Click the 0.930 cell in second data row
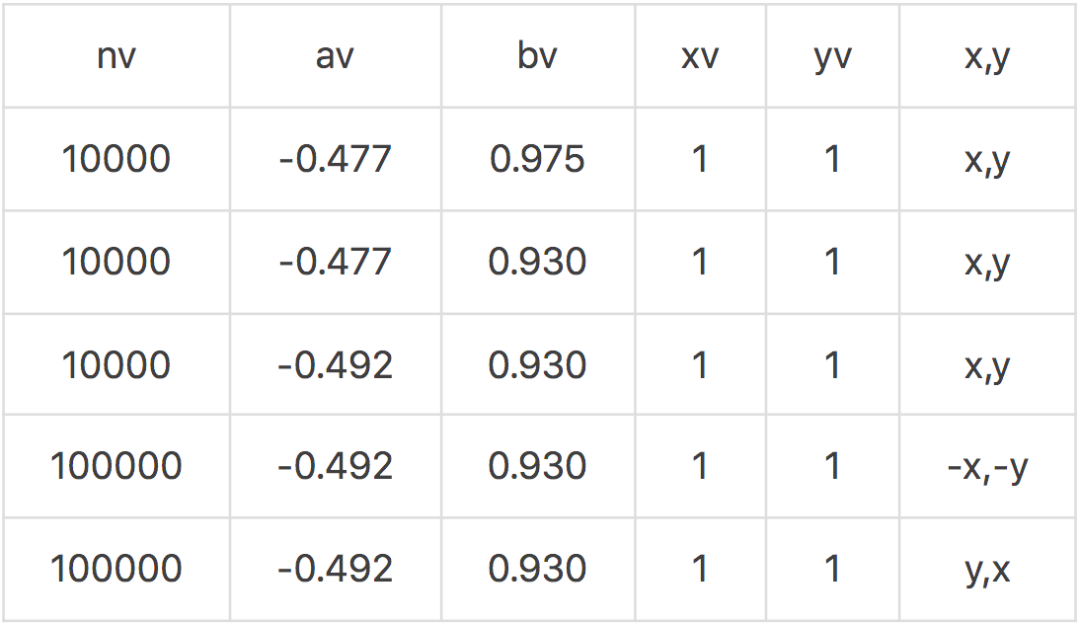 coord(537,262)
